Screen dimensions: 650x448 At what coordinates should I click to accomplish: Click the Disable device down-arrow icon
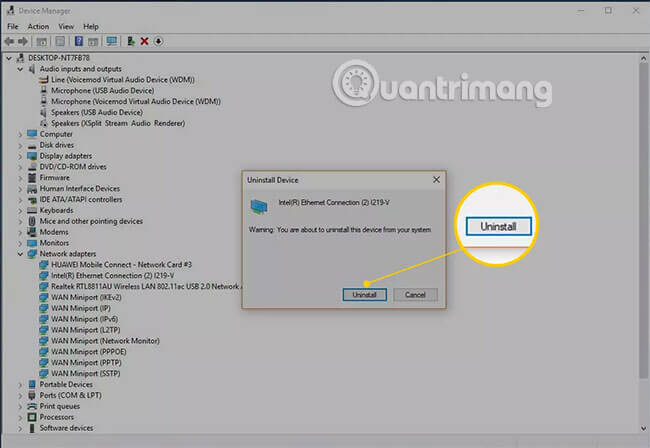coord(158,41)
